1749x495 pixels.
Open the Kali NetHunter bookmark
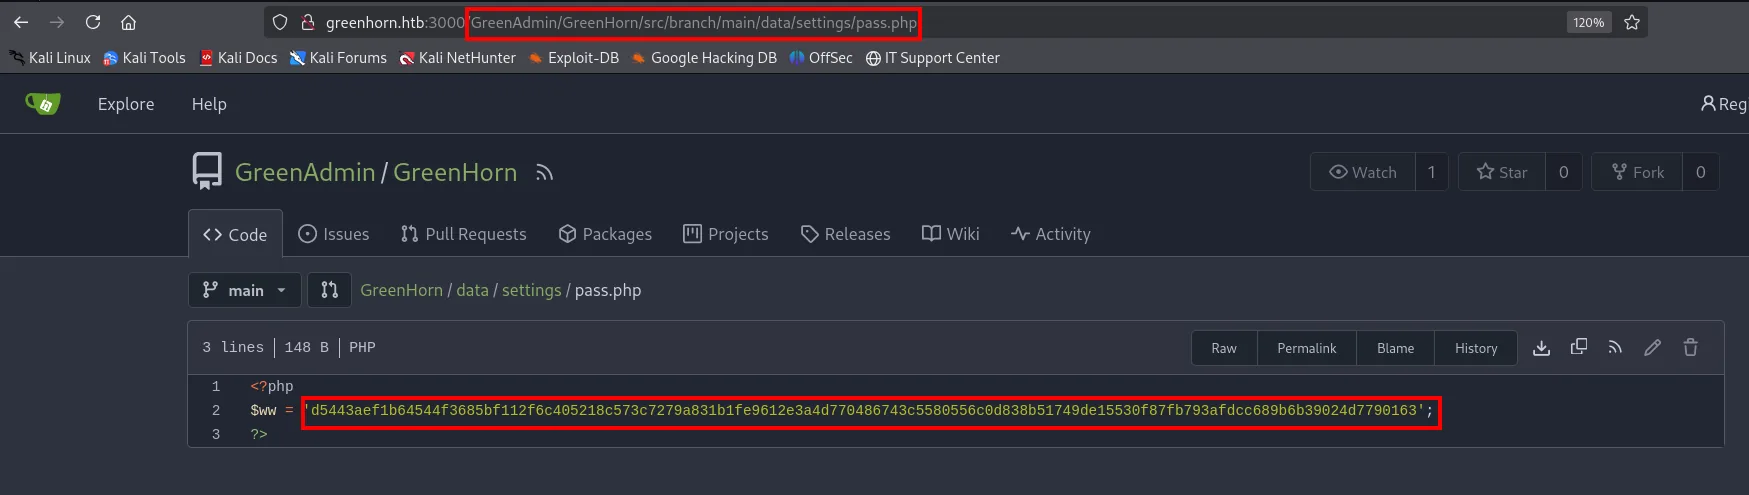tap(458, 58)
